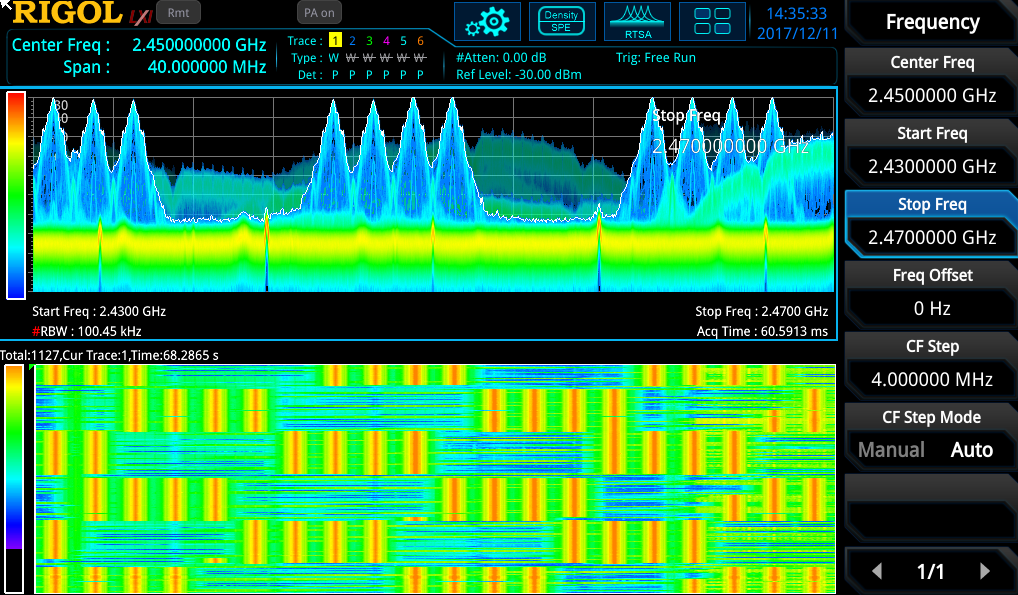The width and height of the screenshot is (1018, 595).
Task: Select Trace 5 indicator
Action: (403, 40)
